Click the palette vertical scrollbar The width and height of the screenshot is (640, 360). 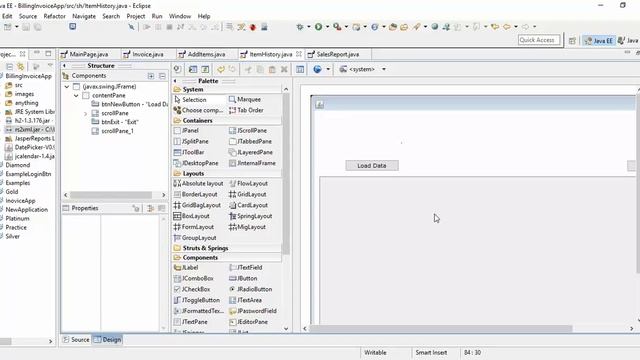point(286,173)
